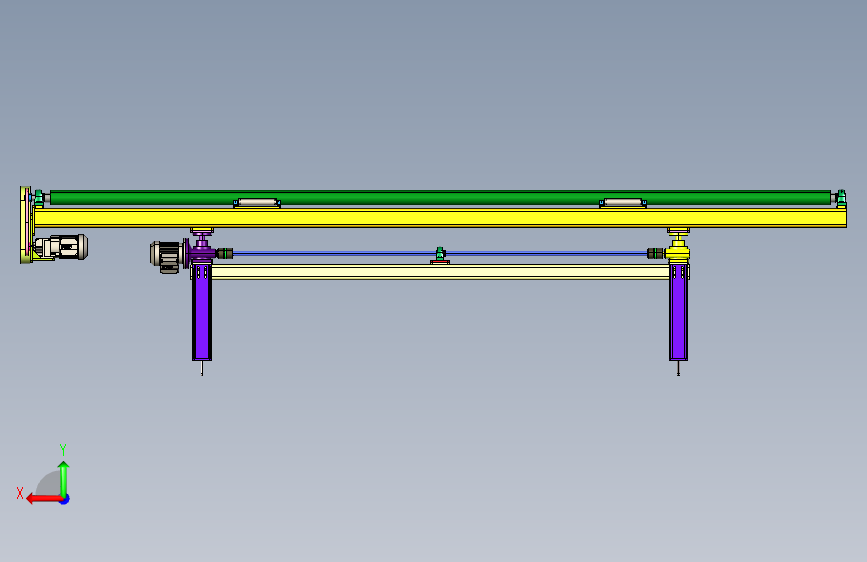Select the long green roller
The image size is (867, 562).
point(440,197)
